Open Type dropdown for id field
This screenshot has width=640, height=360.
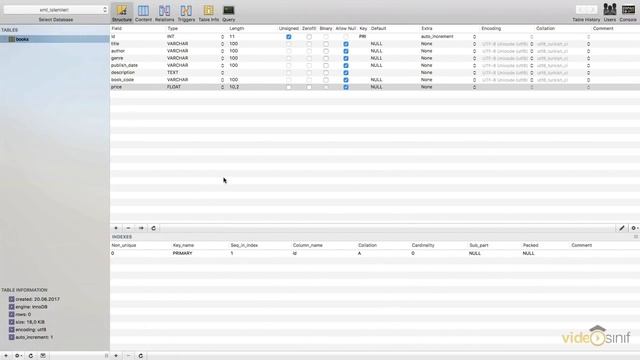pos(222,37)
